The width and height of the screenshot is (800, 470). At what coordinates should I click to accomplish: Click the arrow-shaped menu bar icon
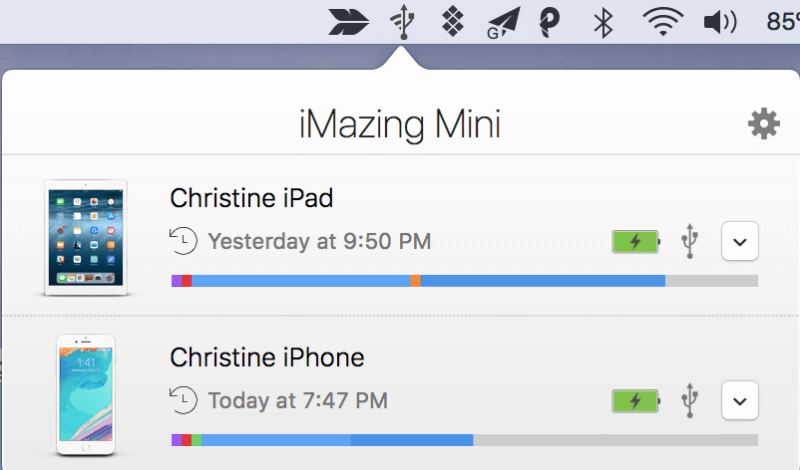pyautogui.click(x=348, y=22)
